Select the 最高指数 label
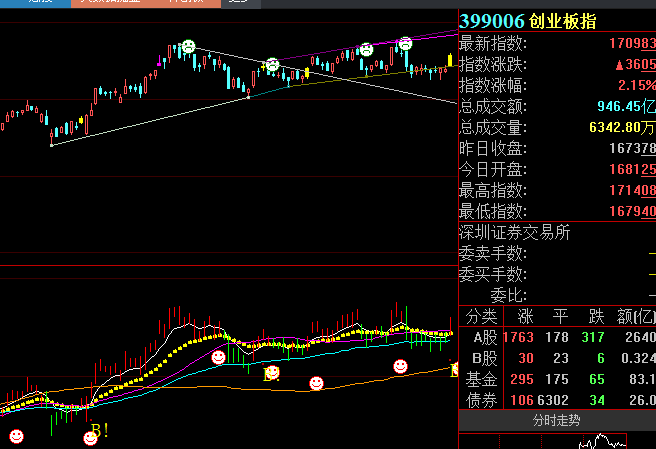This screenshot has width=656, height=449. click(x=493, y=190)
